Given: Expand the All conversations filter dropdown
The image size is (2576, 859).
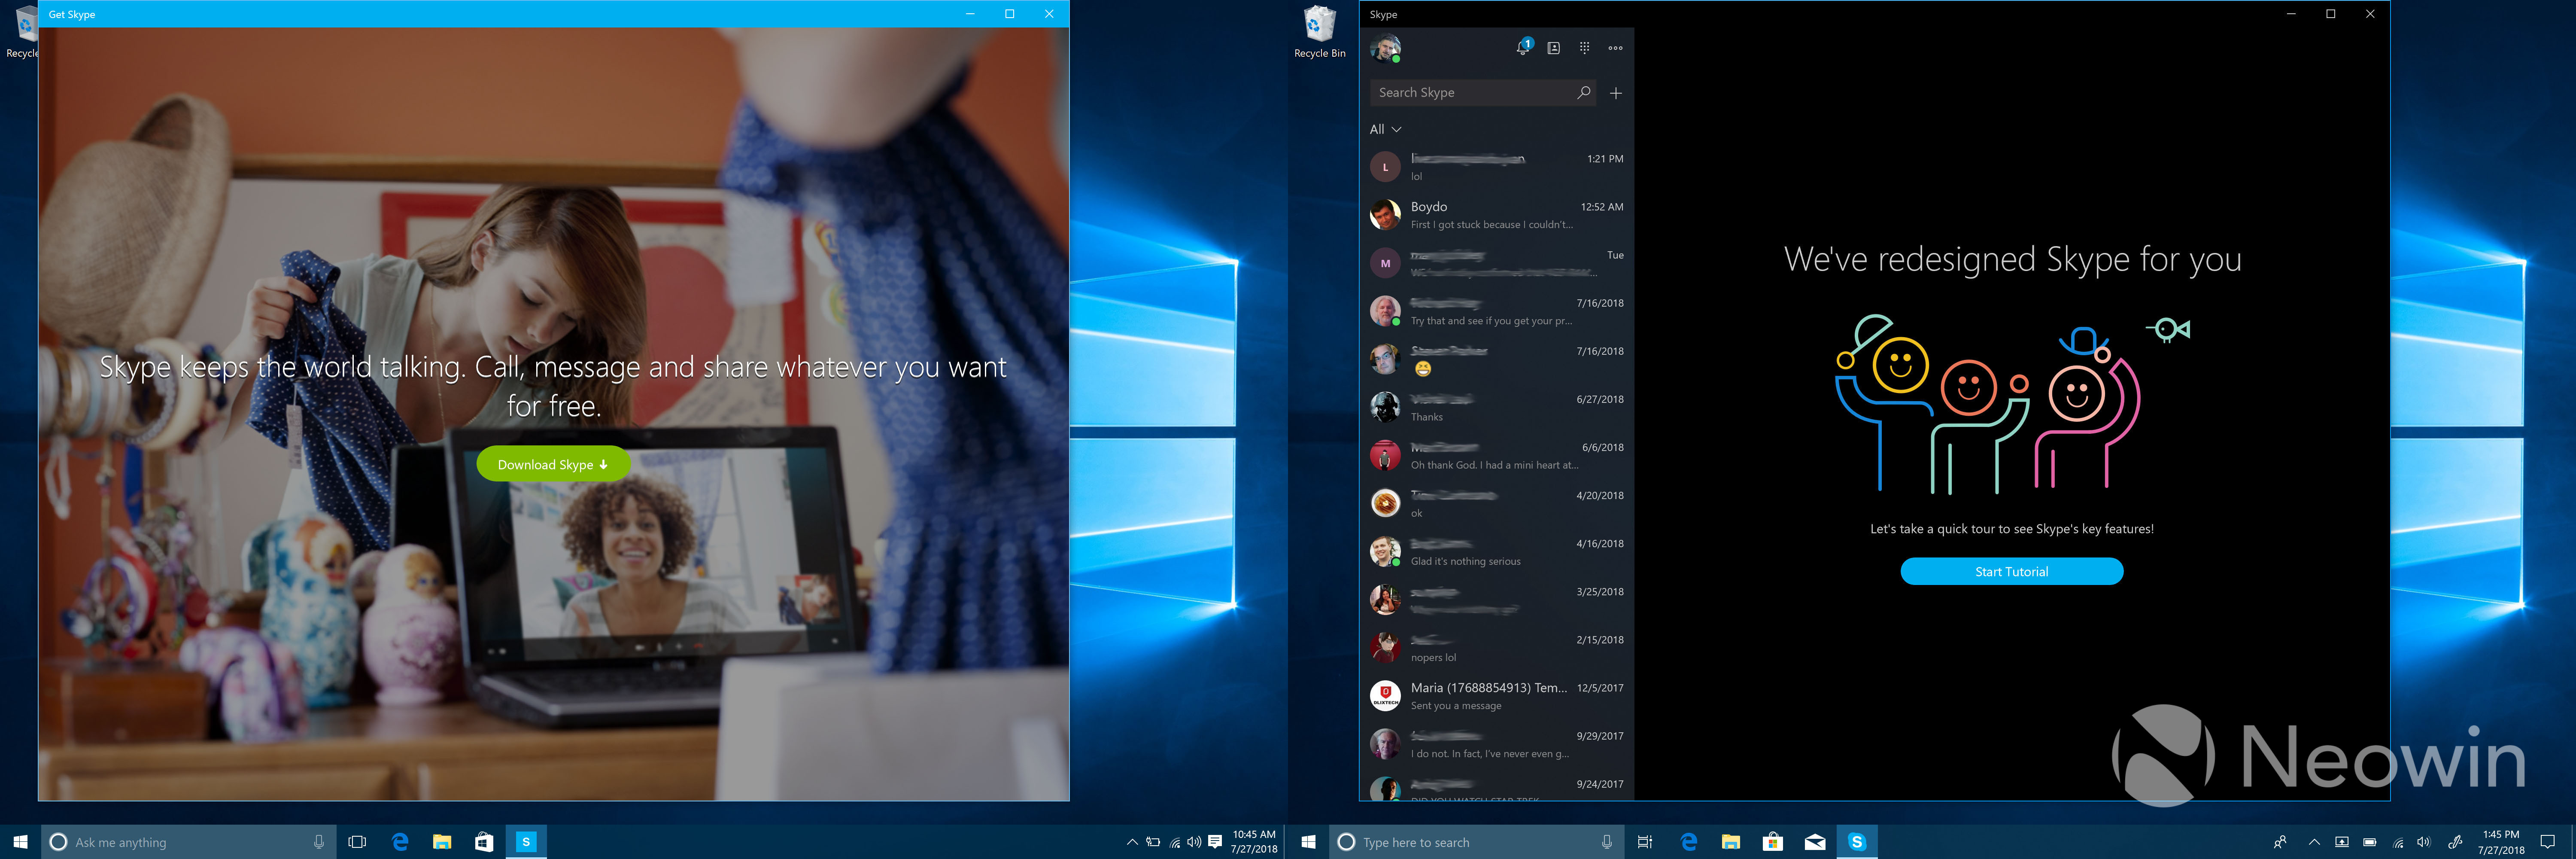Looking at the screenshot, I should (1385, 129).
